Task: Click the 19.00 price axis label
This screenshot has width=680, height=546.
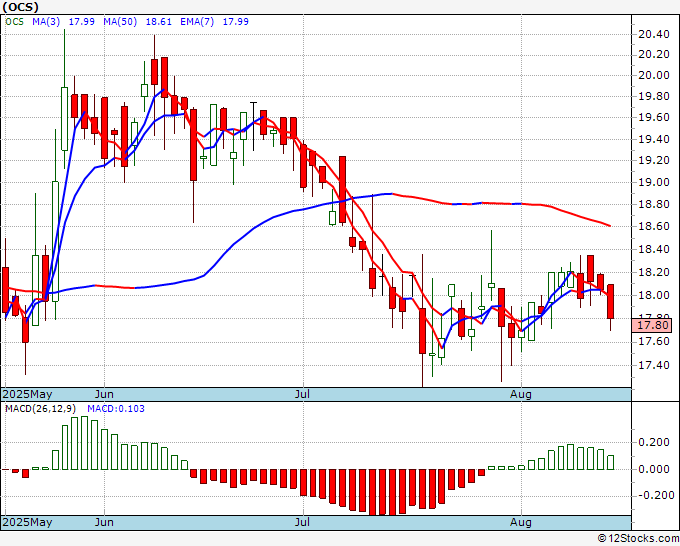Action: click(x=654, y=182)
